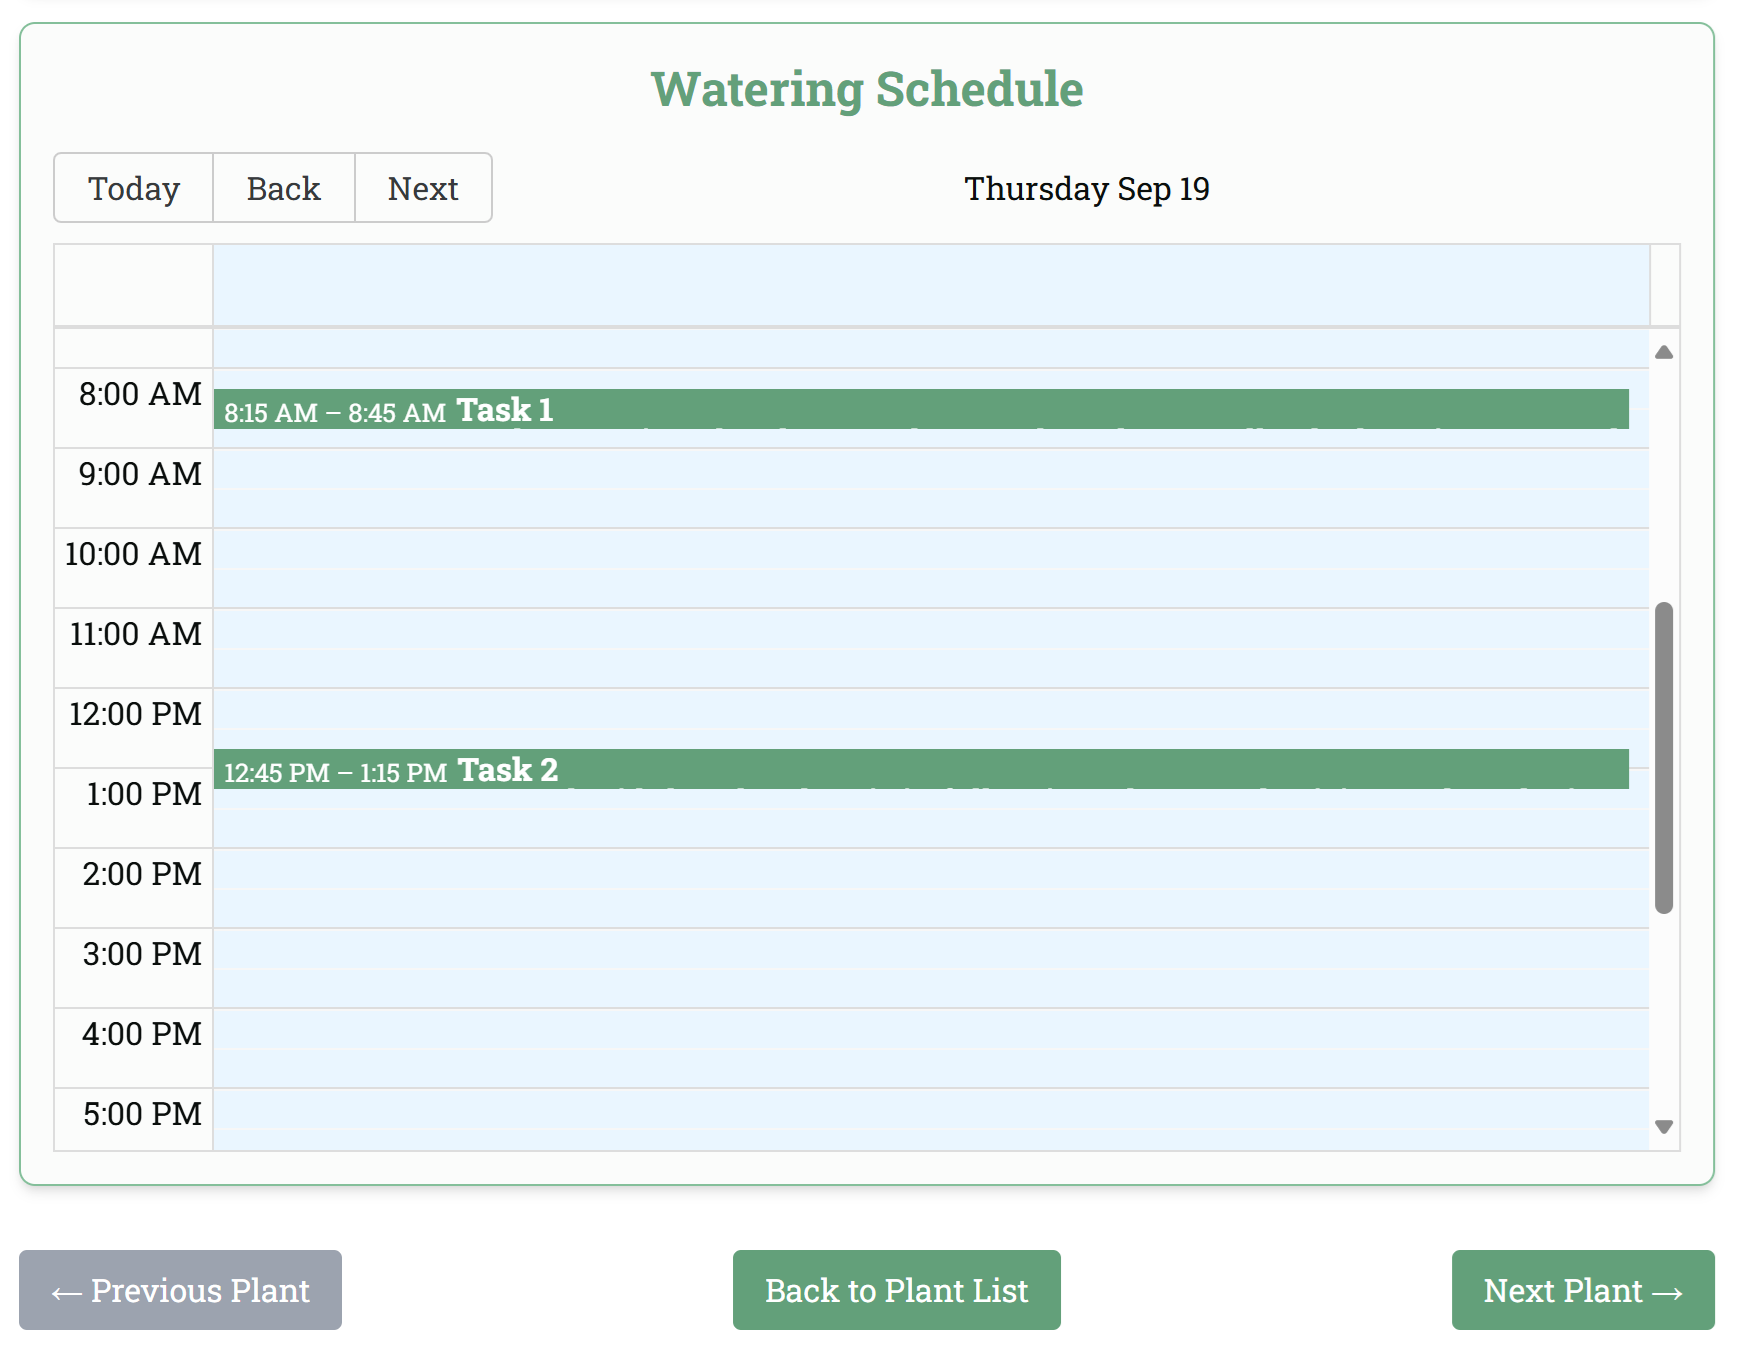
Task: Go to previous day with Back
Action: click(283, 188)
